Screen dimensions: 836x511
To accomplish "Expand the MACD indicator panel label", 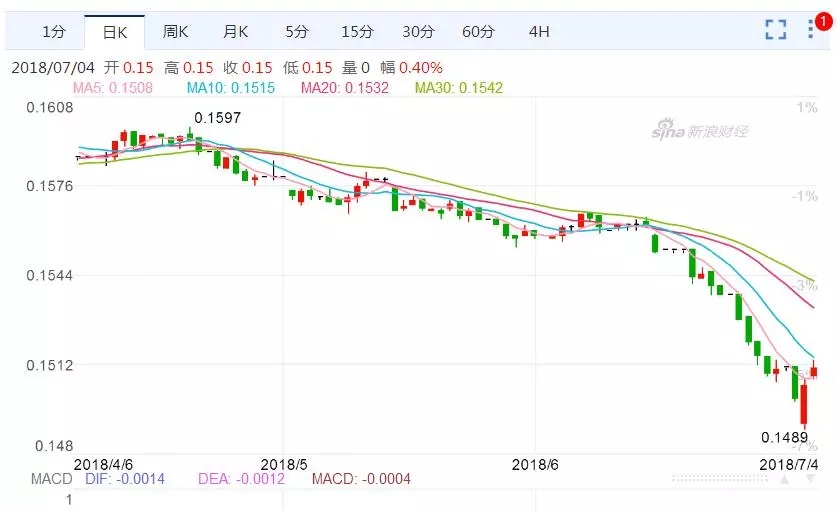I will pyautogui.click(x=51, y=479).
